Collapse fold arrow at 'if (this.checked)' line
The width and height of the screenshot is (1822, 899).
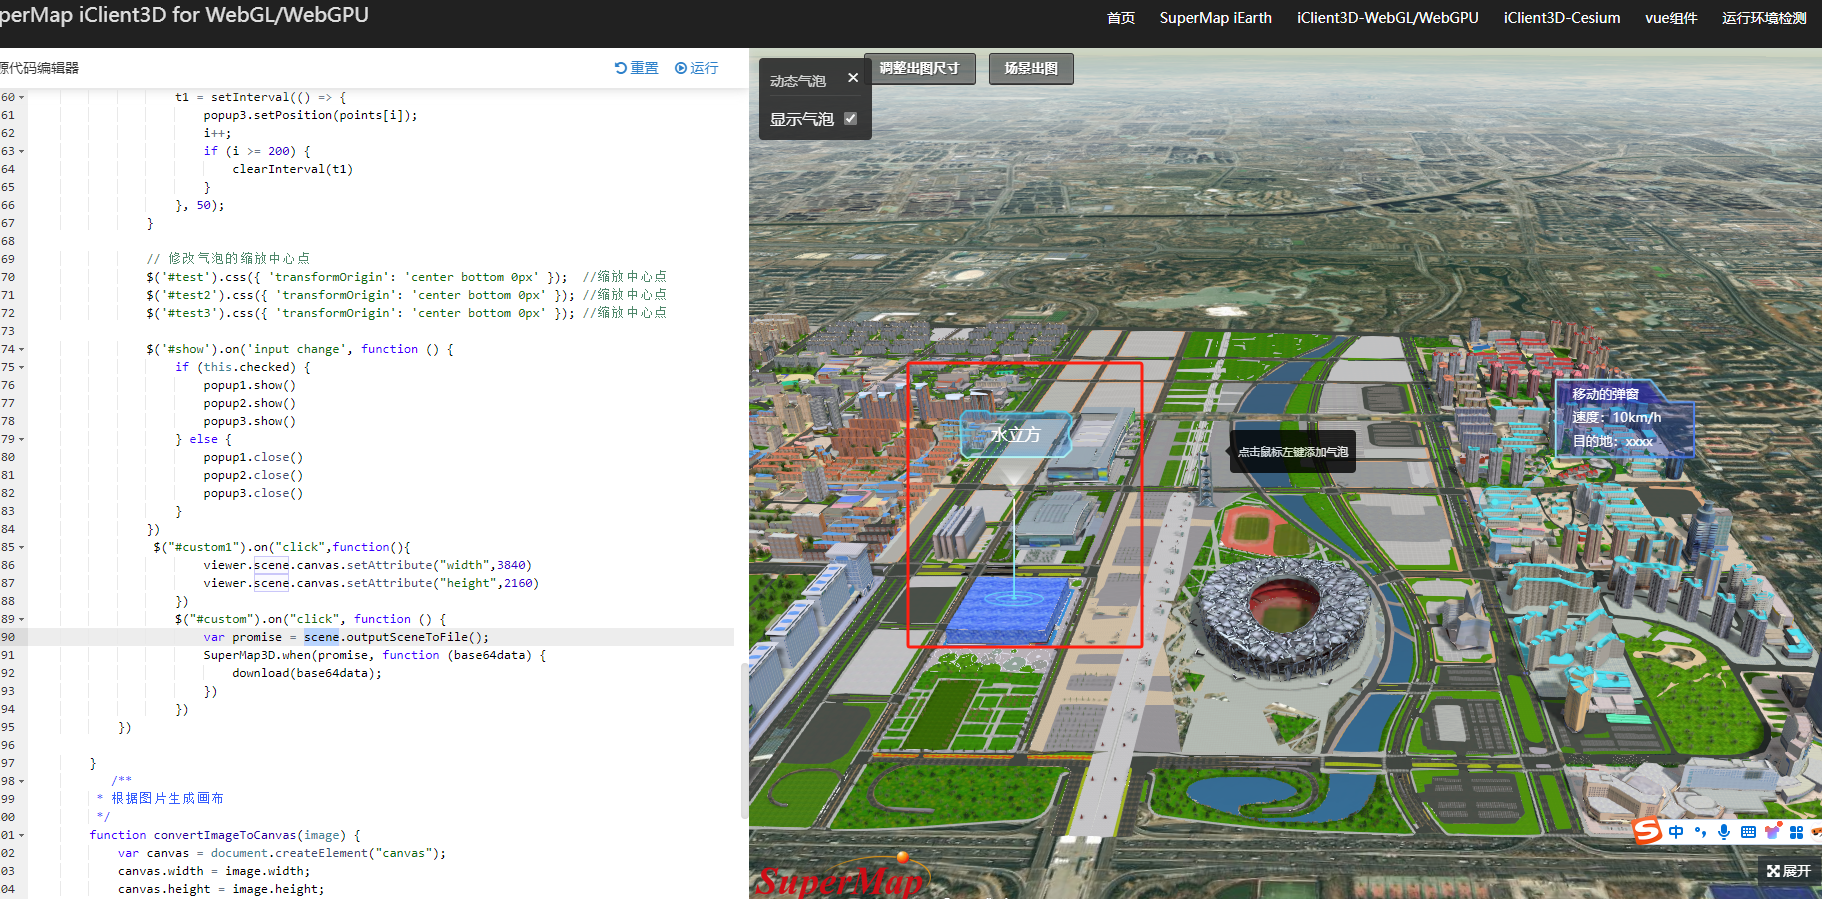tap(21, 367)
